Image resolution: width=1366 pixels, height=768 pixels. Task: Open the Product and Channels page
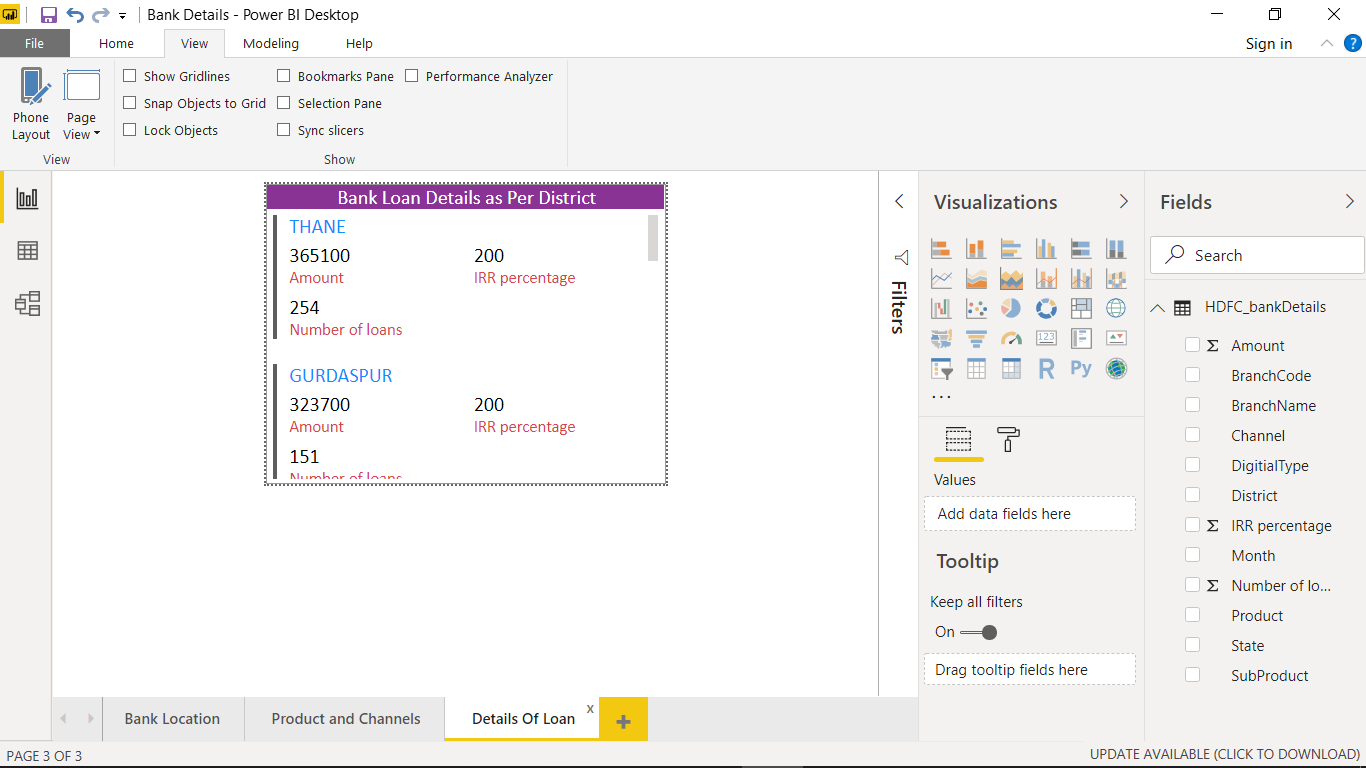click(345, 718)
